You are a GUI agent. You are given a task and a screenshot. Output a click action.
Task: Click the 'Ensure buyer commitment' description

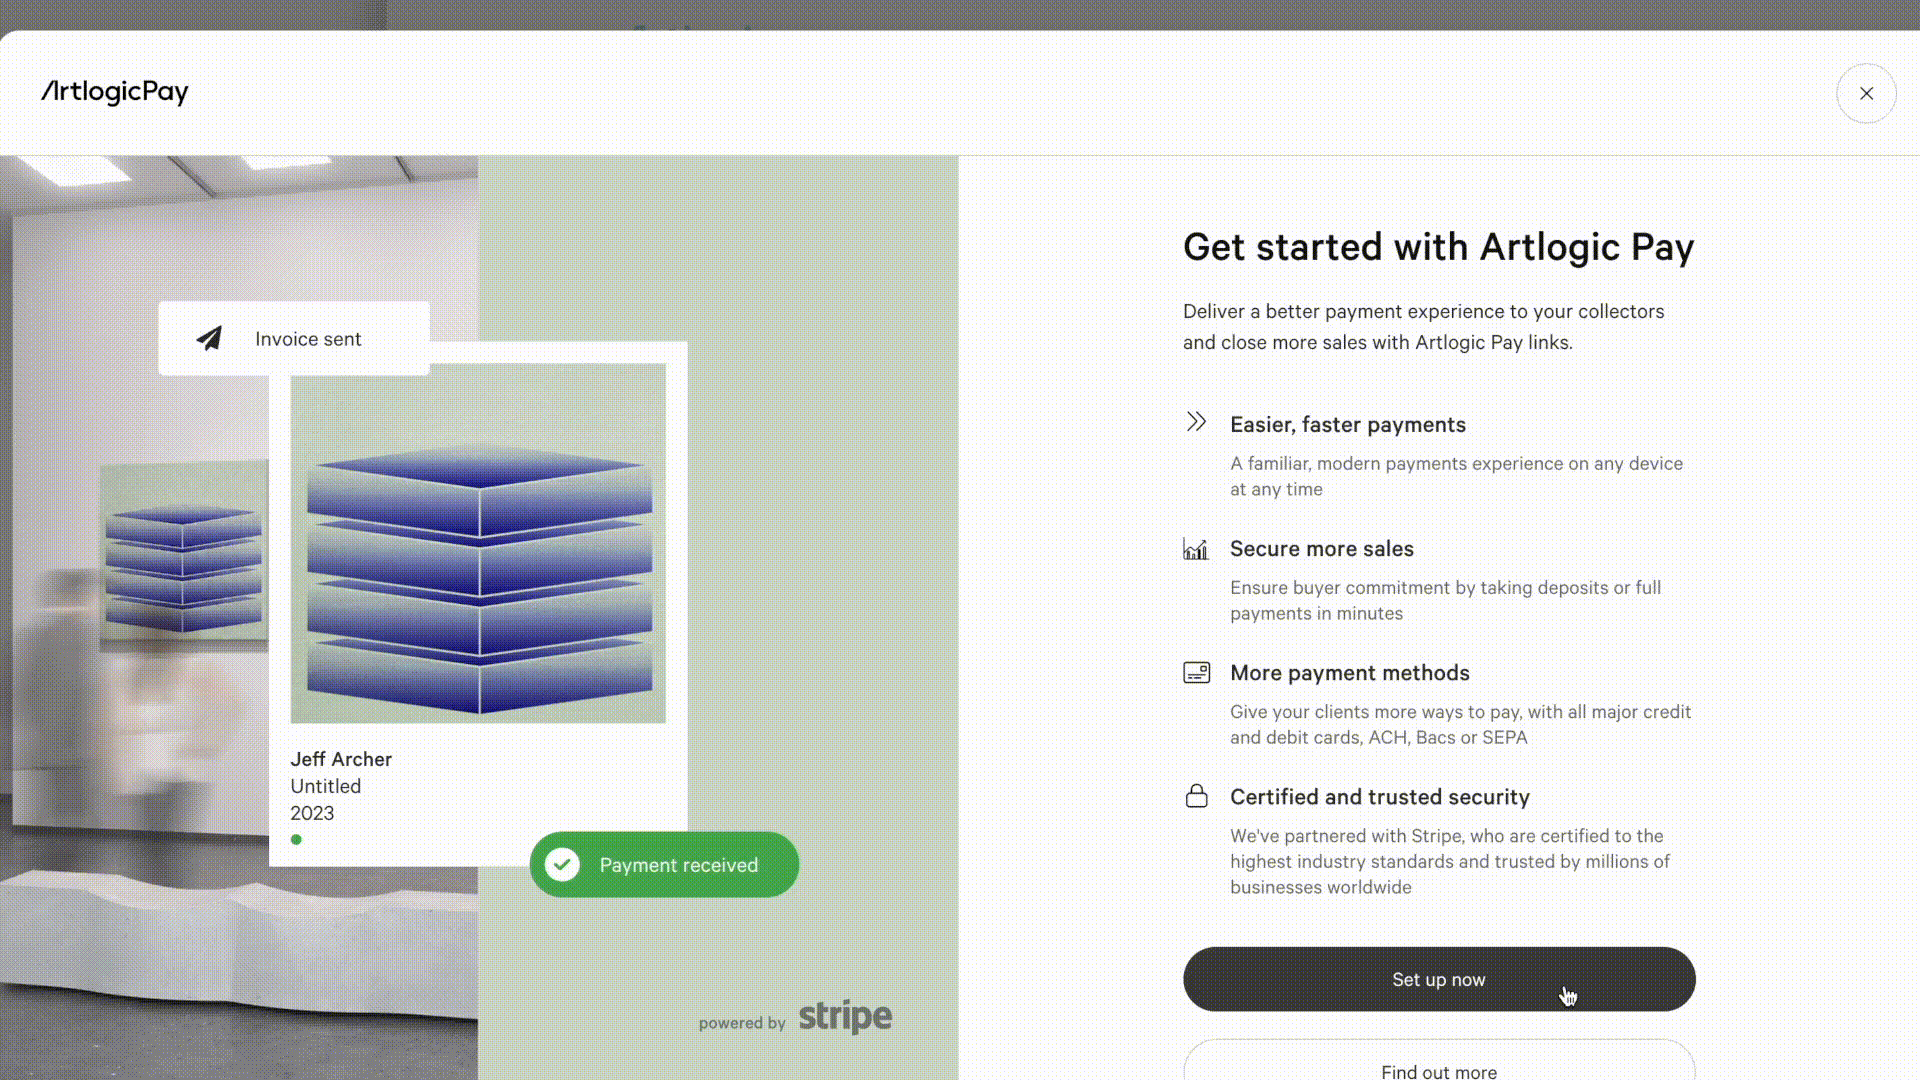pyautogui.click(x=1446, y=600)
